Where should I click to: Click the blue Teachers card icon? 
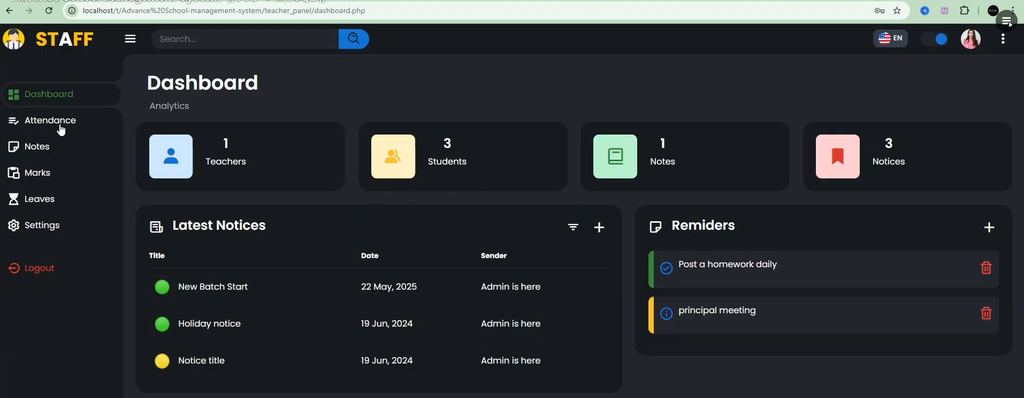coord(170,156)
